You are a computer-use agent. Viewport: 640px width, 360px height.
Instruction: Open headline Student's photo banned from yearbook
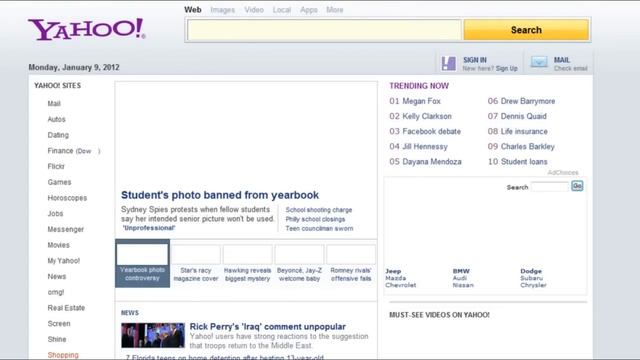pos(220,195)
